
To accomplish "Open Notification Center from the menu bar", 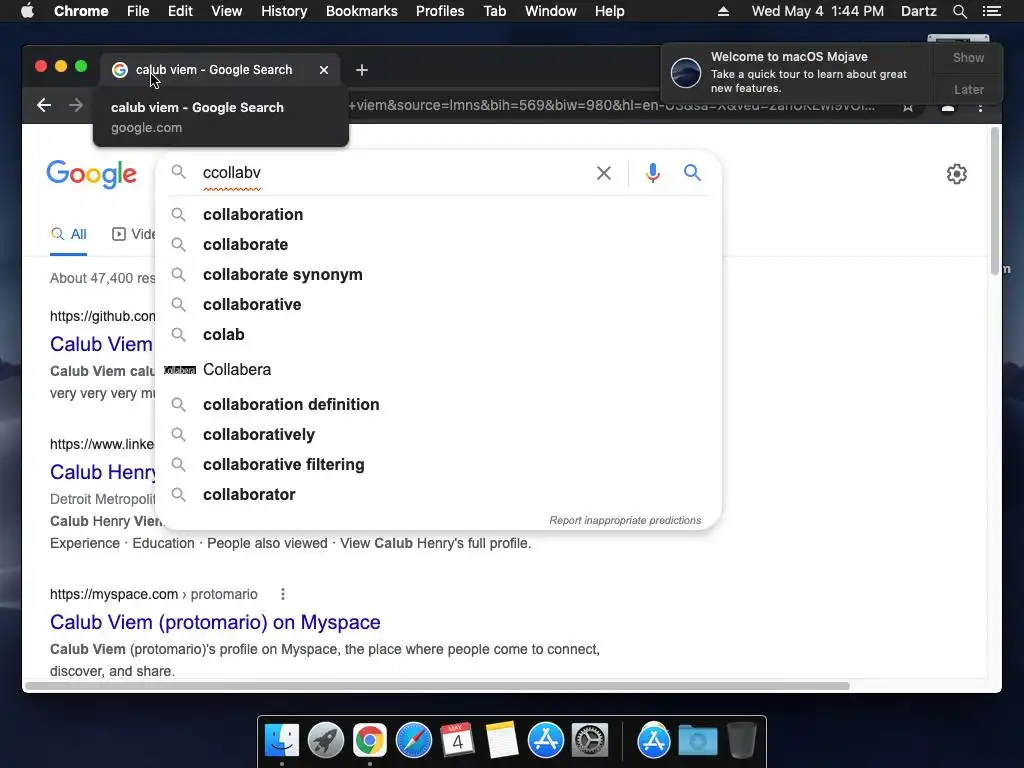I will (991, 11).
